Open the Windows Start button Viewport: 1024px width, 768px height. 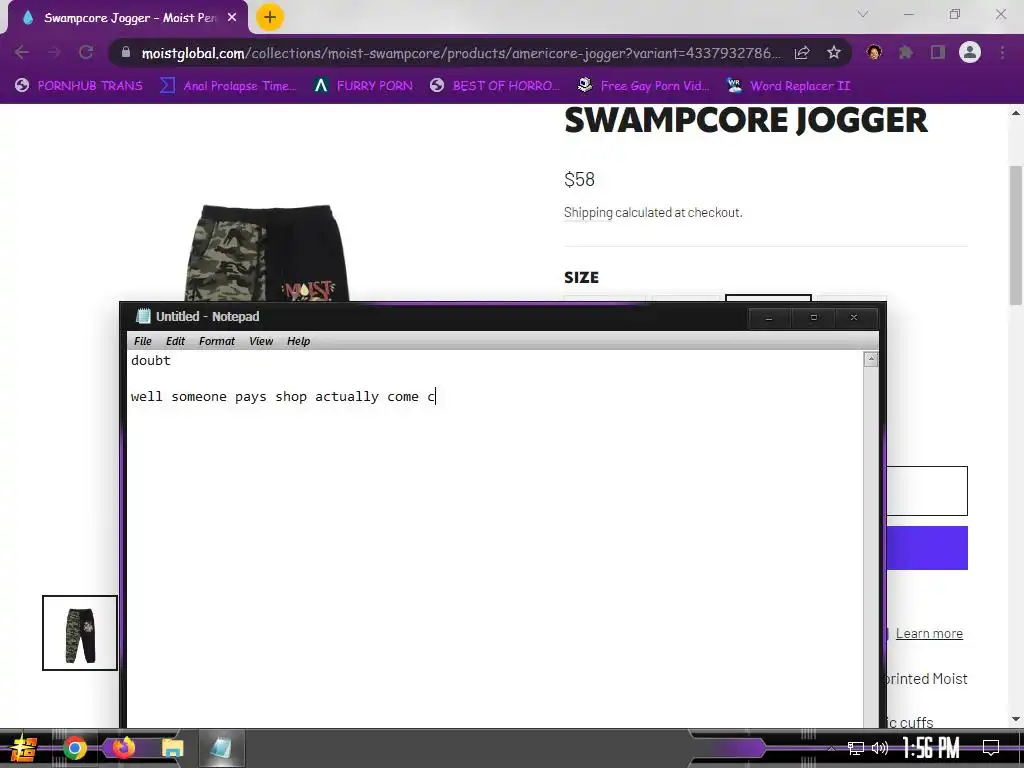23,748
